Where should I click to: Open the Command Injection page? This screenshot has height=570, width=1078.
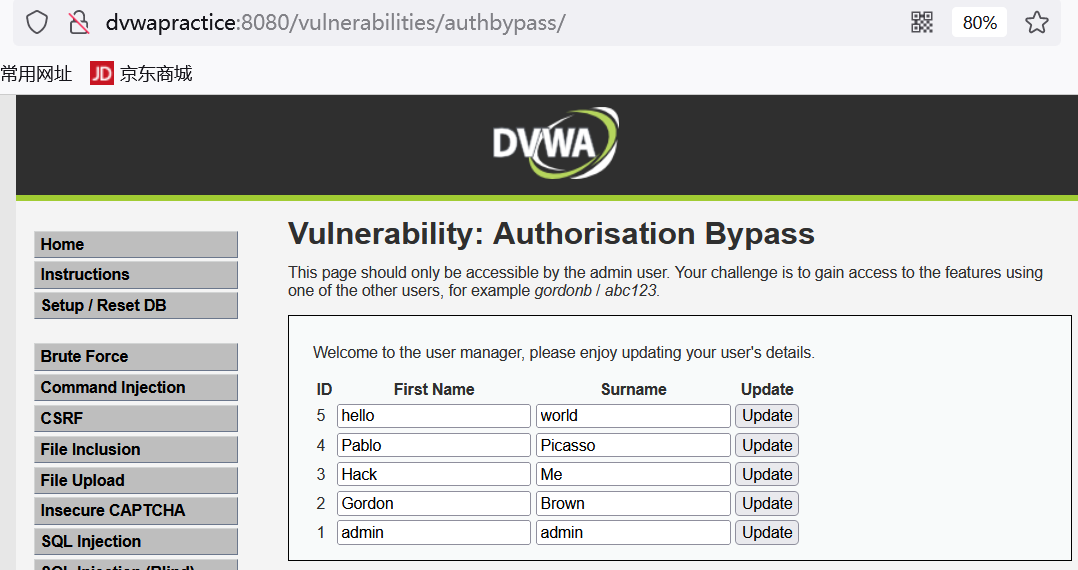click(x=136, y=387)
